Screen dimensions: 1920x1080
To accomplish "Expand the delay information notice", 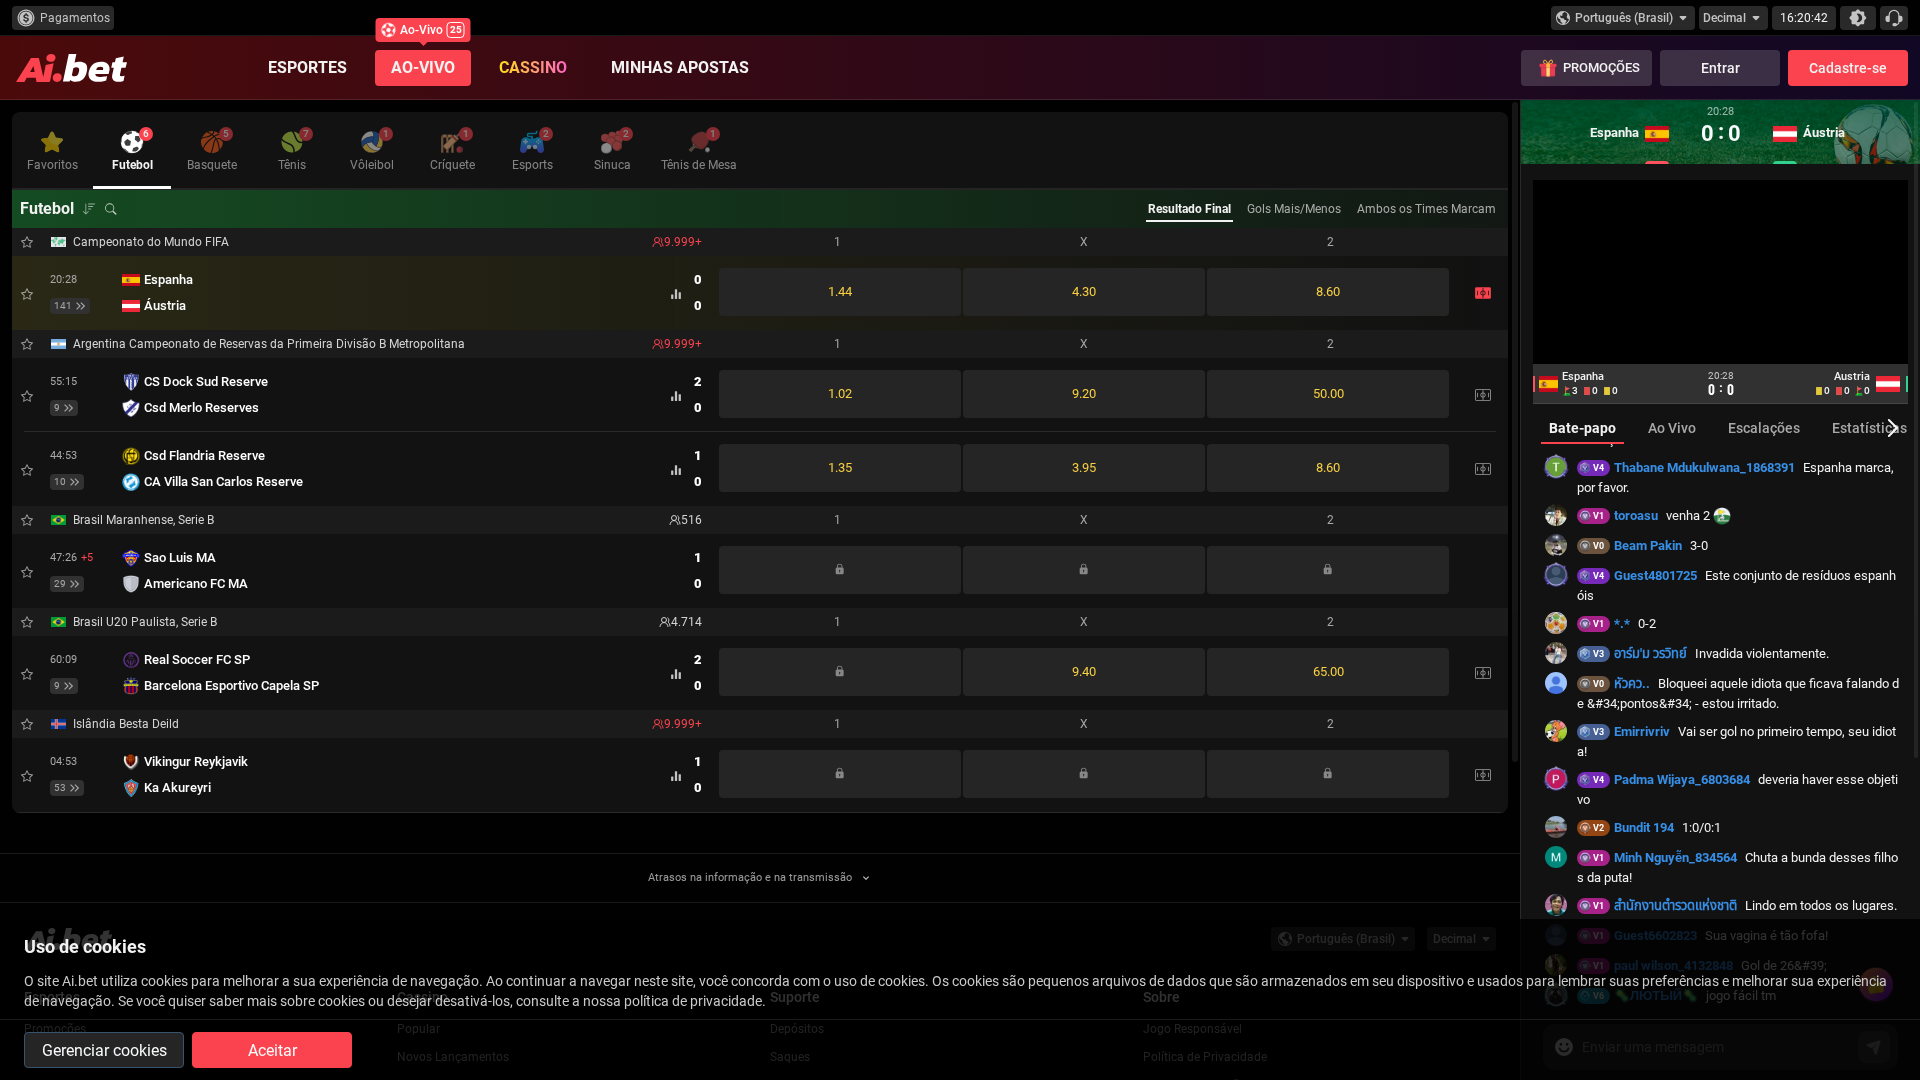I will [759, 878].
